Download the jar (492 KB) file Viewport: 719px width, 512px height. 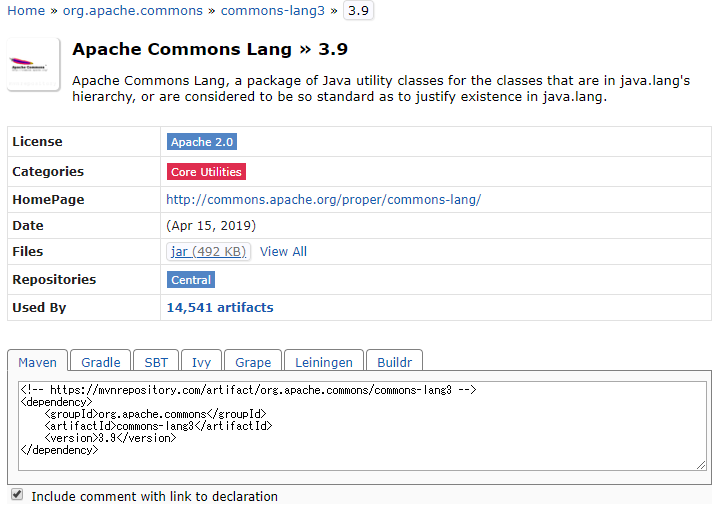point(209,252)
